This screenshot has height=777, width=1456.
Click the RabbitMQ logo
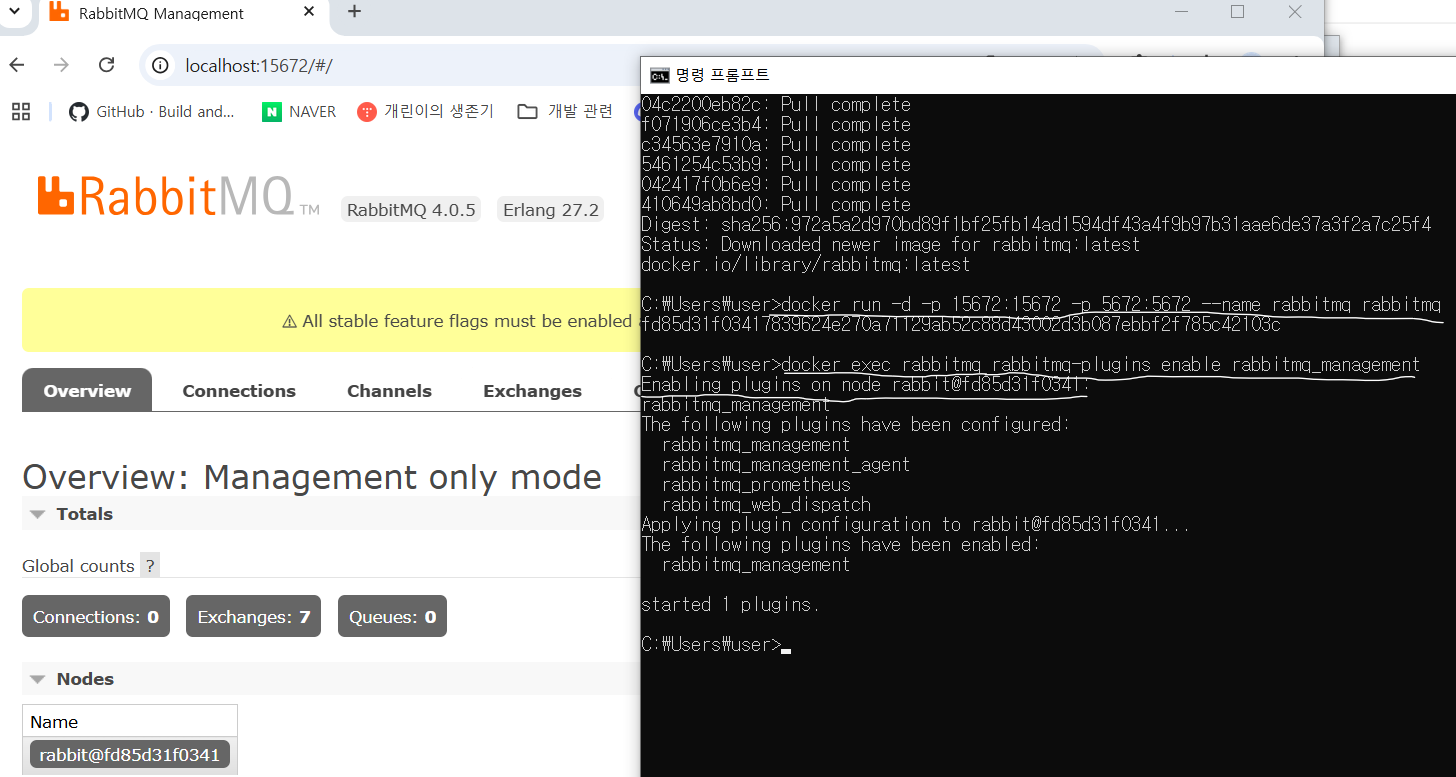pyautogui.click(x=178, y=196)
